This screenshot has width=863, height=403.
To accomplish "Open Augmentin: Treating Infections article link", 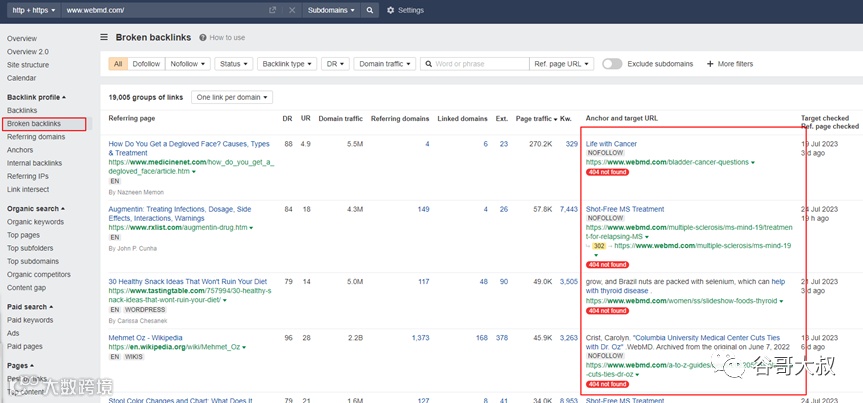I will (x=180, y=214).
